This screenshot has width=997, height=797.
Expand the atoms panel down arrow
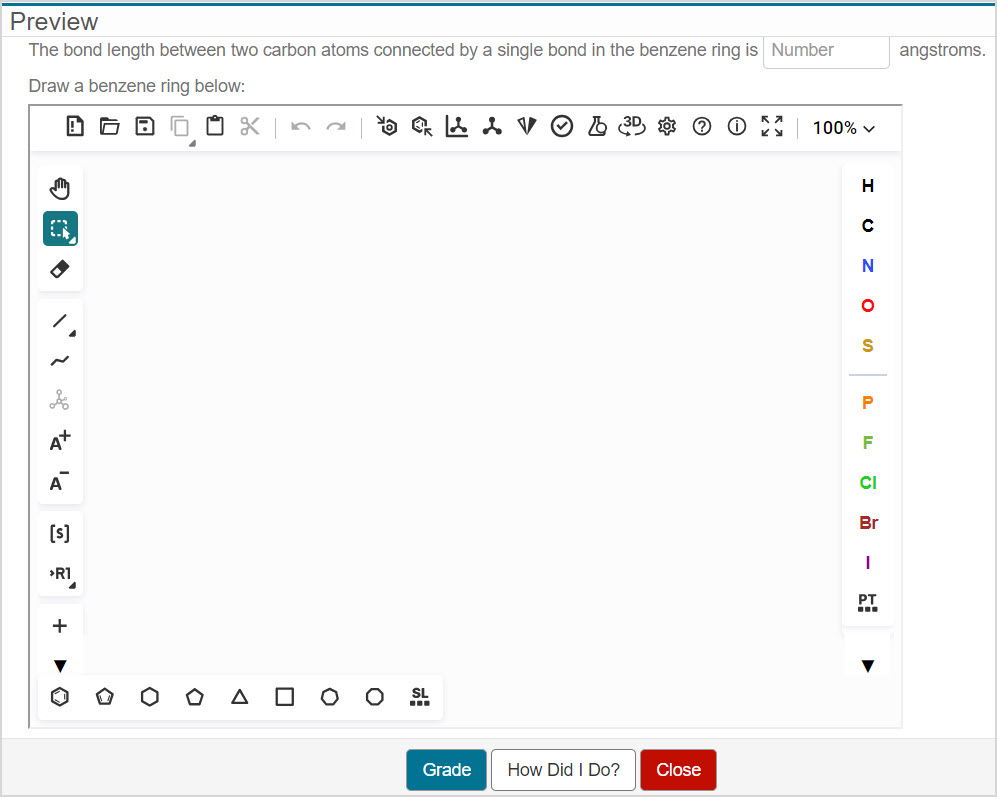(x=868, y=666)
